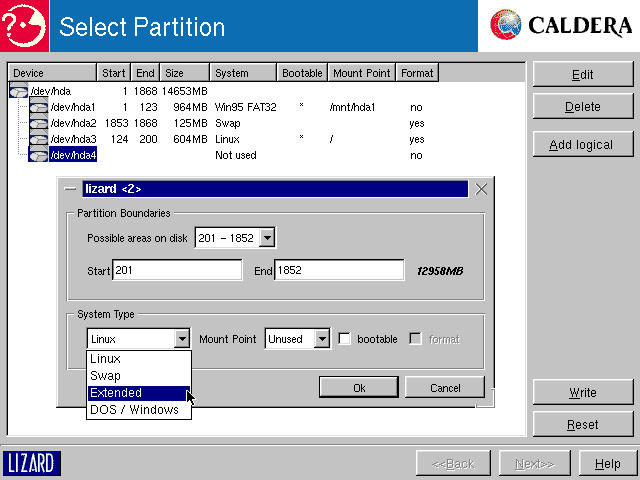The image size is (640, 480).
Task: Open the lizard dialog window menu icon
Action: point(70,189)
